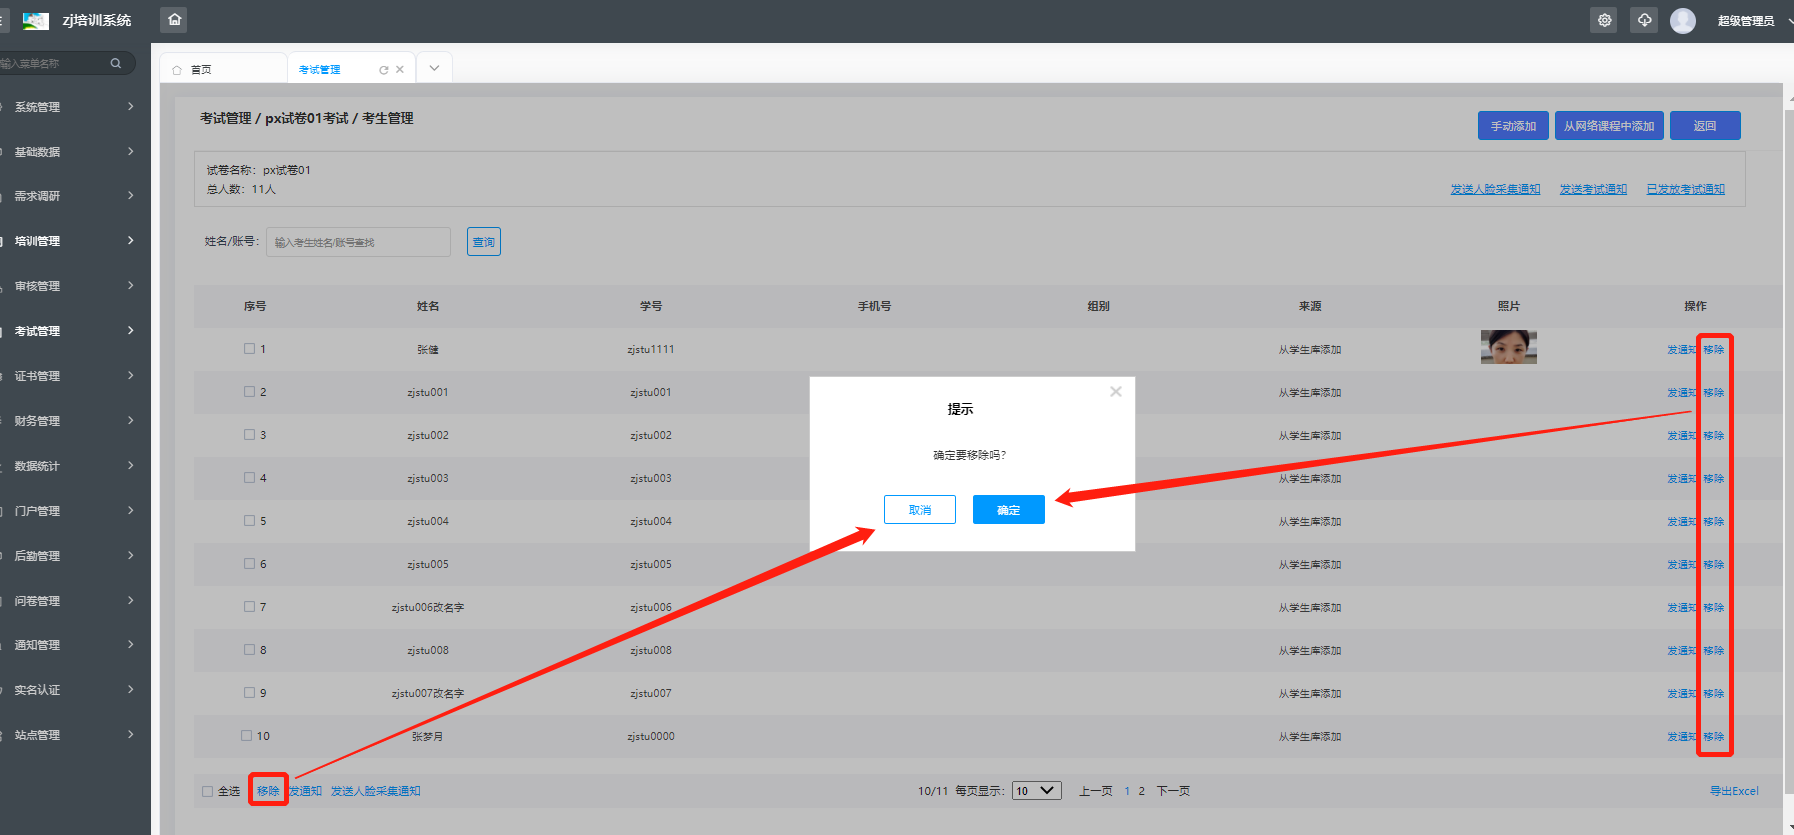Cancel the dialog with 取消 button
Screen dimensions: 1794x835
coord(920,510)
